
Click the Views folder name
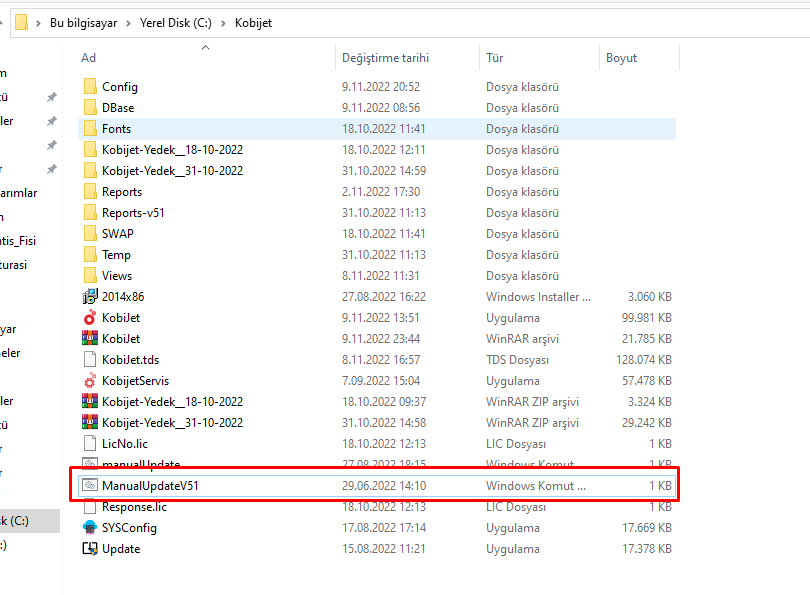117,275
